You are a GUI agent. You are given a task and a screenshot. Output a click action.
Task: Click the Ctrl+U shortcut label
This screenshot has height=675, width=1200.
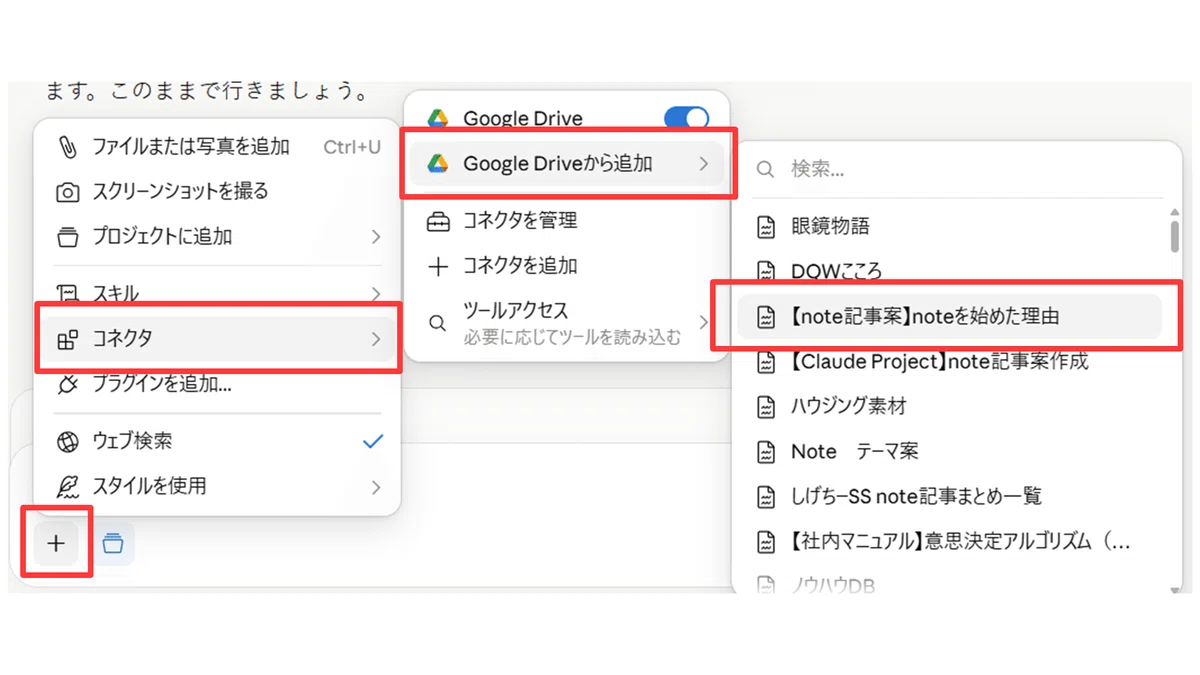click(352, 147)
